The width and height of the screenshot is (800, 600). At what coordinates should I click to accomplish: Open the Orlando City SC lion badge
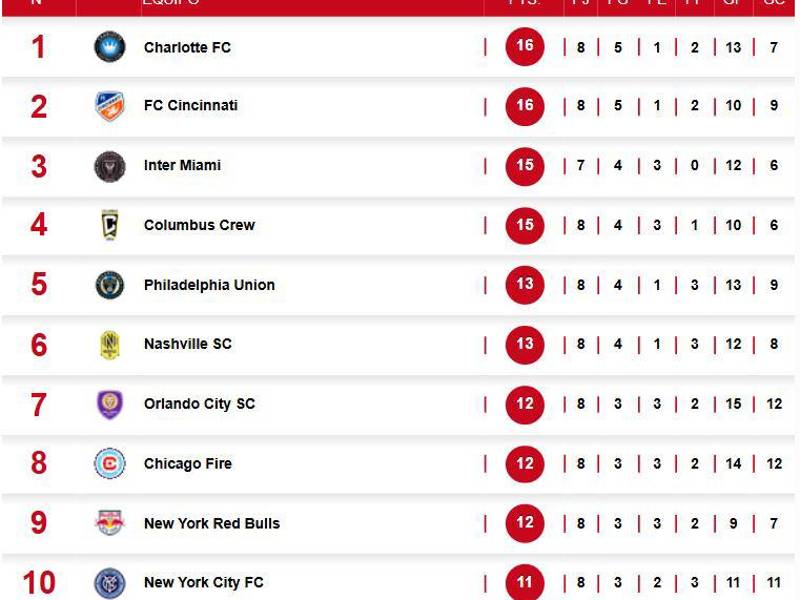coord(112,404)
